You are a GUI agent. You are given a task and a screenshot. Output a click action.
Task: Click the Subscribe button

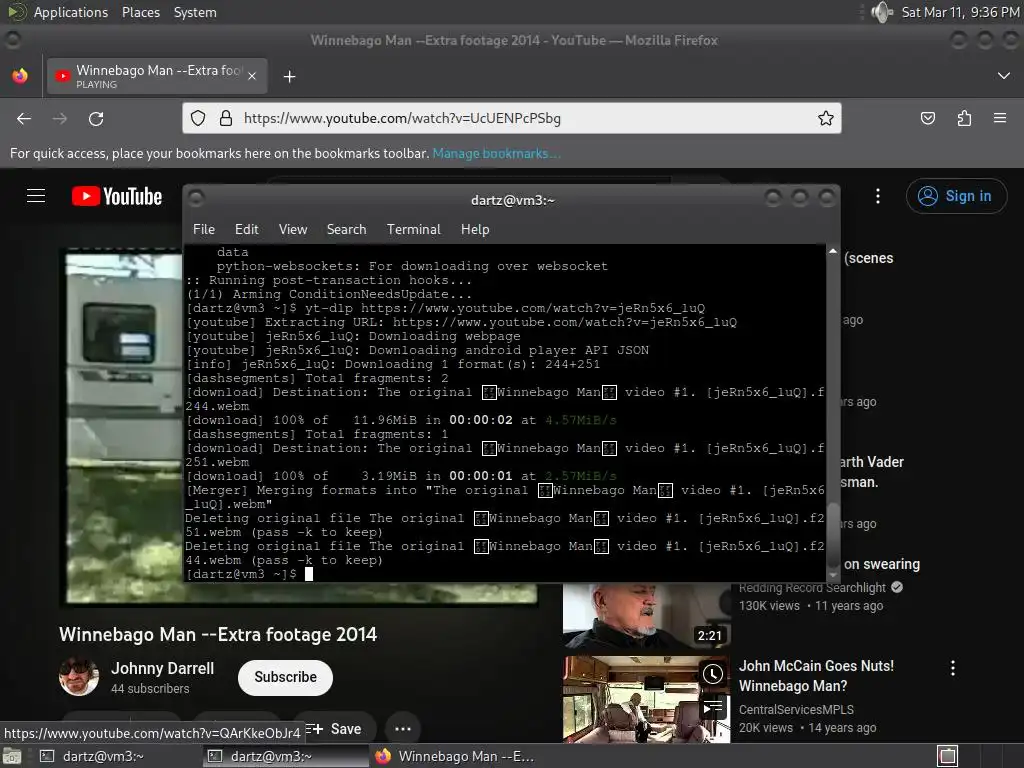pos(285,677)
